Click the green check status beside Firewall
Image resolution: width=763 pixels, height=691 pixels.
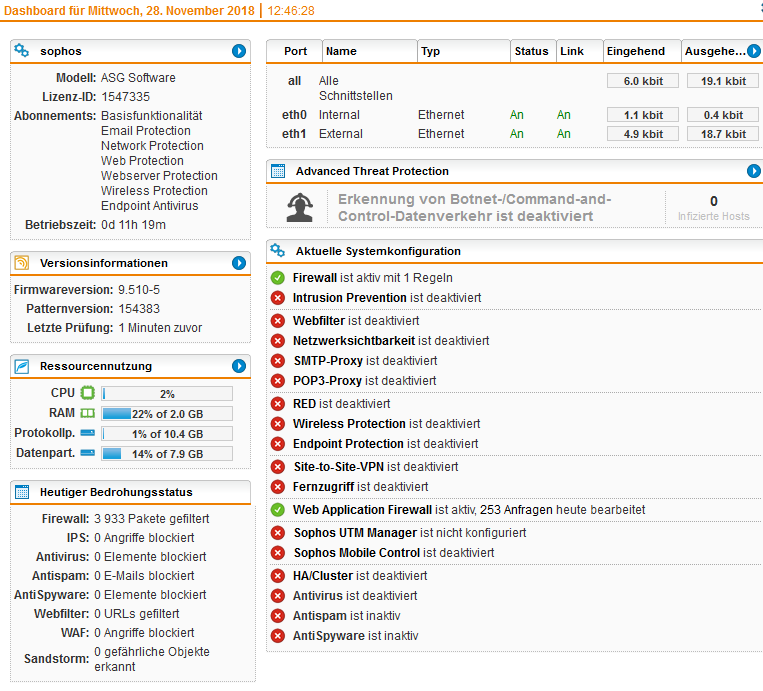(278, 278)
